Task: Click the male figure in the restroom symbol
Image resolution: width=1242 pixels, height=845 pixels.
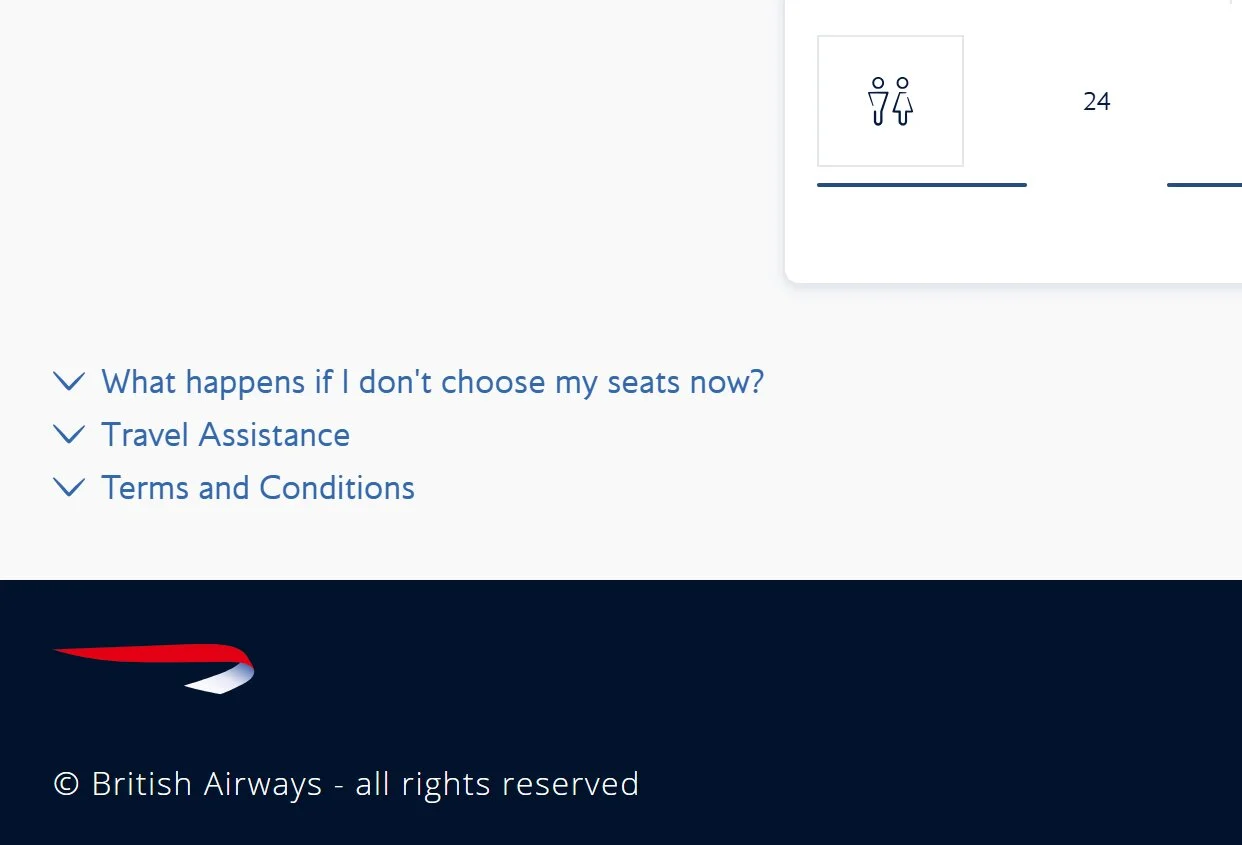Action: tap(878, 101)
